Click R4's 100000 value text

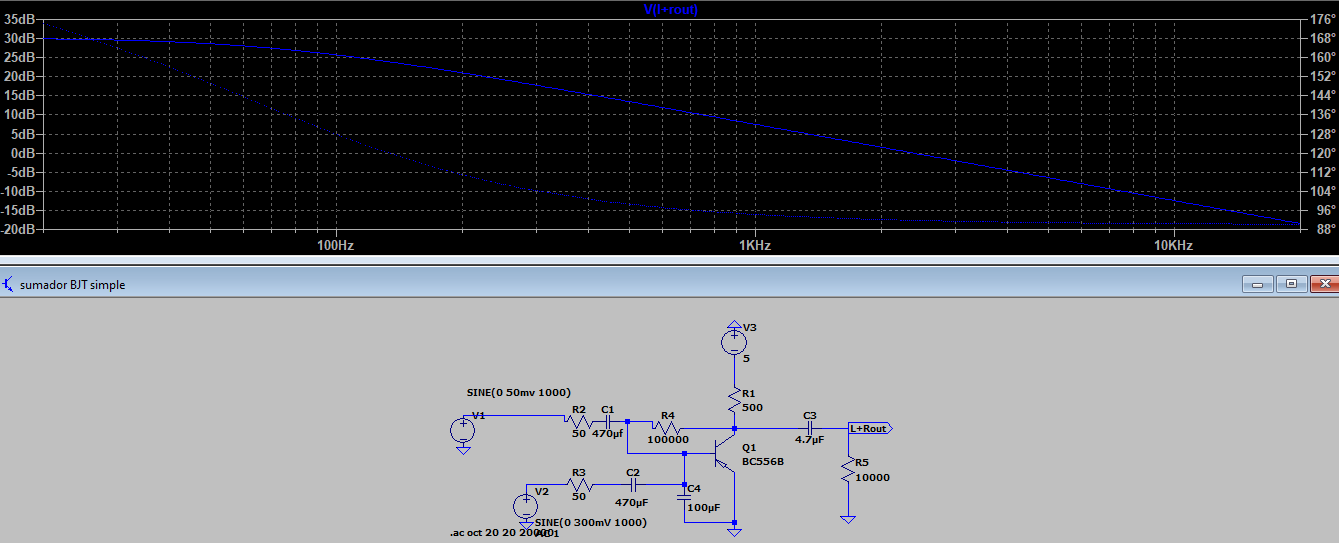click(x=668, y=440)
